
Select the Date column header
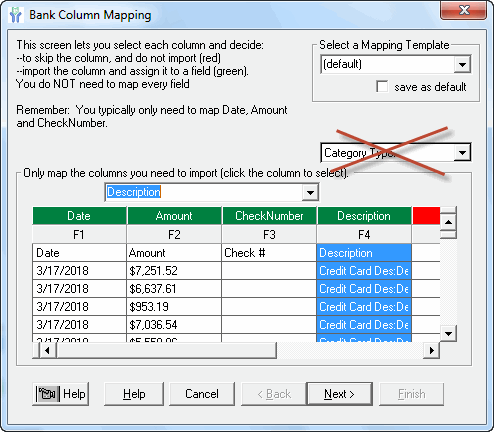point(79,216)
